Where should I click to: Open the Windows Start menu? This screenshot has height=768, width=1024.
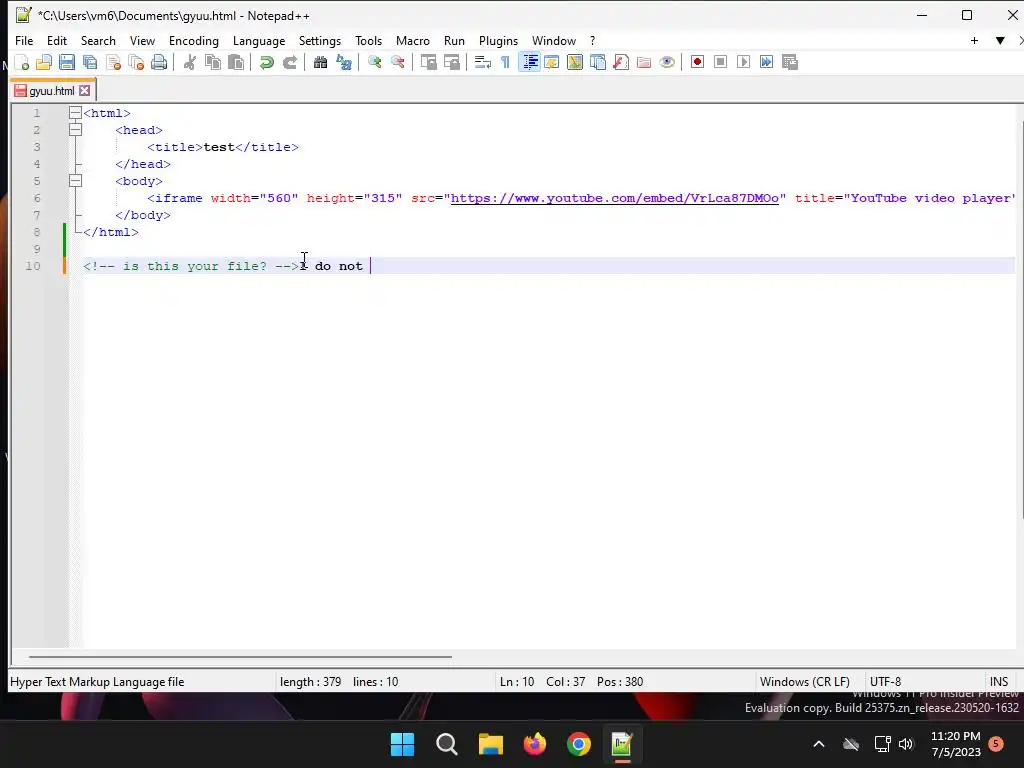(x=402, y=744)
